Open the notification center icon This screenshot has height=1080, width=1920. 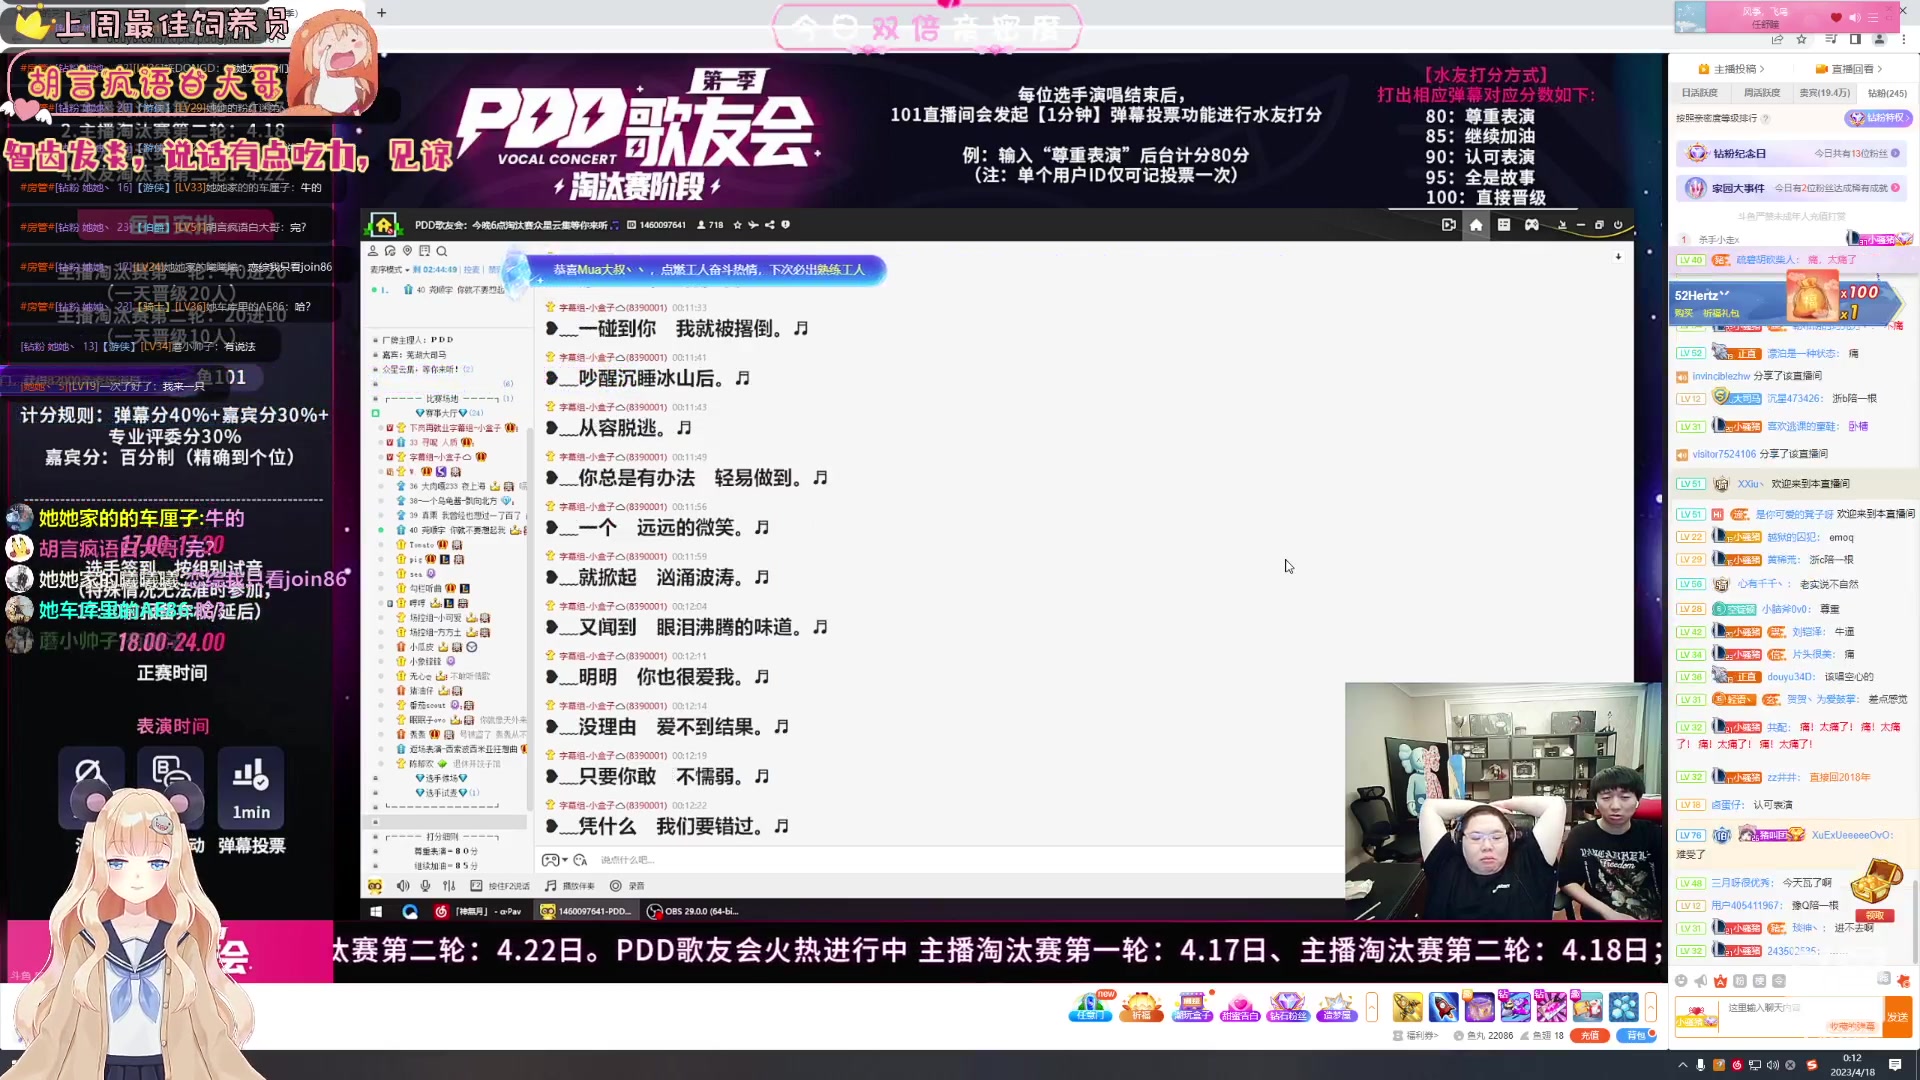pyautogui.click(x=1895, y=1065)
